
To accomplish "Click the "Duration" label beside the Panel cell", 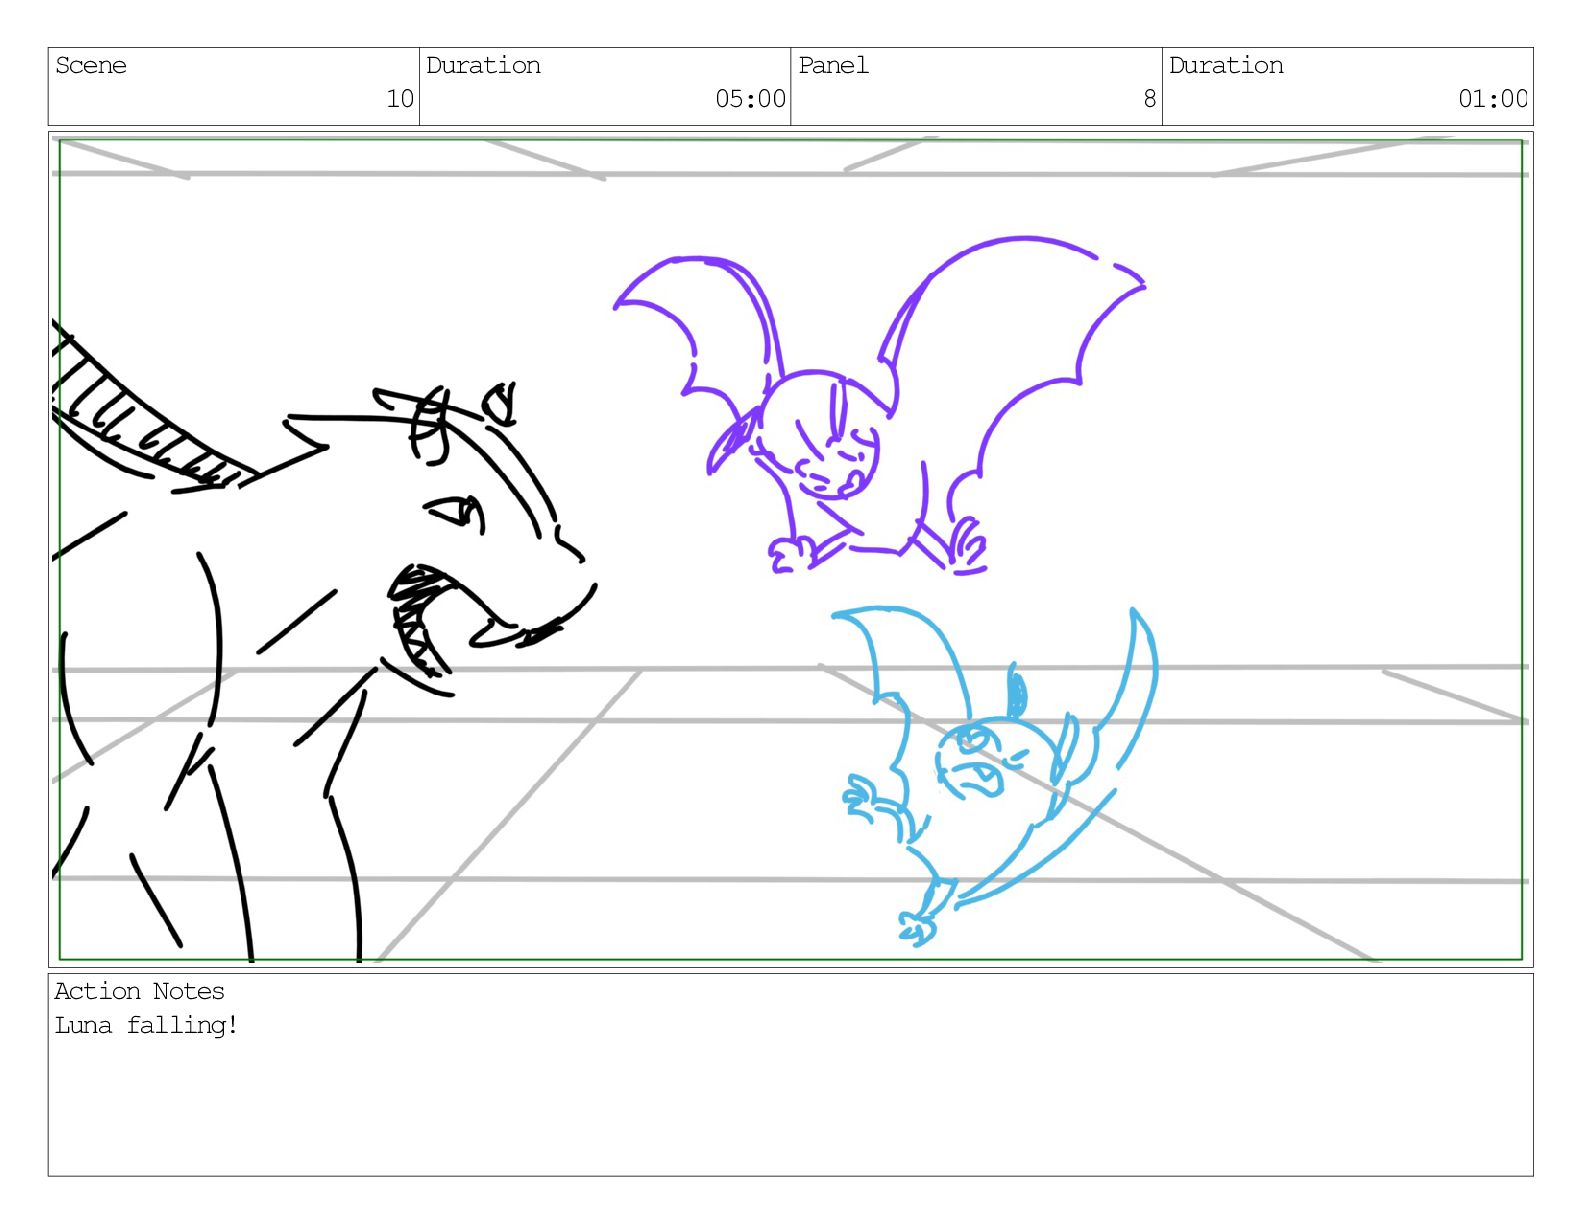I will coord(1226,66).
